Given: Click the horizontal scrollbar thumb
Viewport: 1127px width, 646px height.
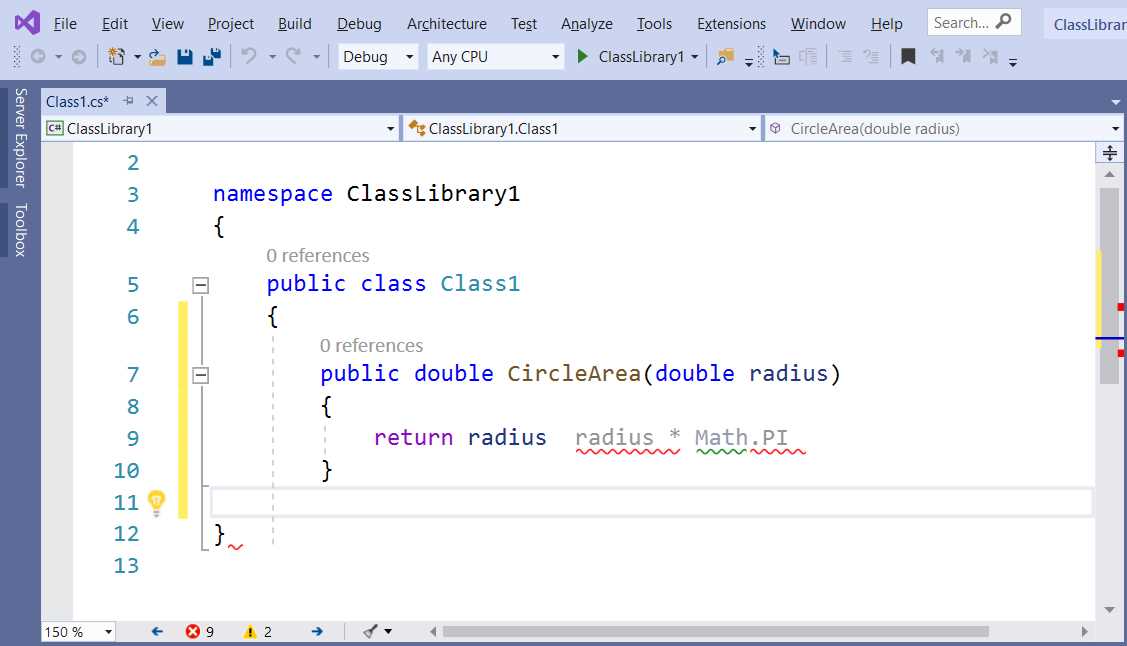Looking at the screenshot, I should tap(715, 632).
